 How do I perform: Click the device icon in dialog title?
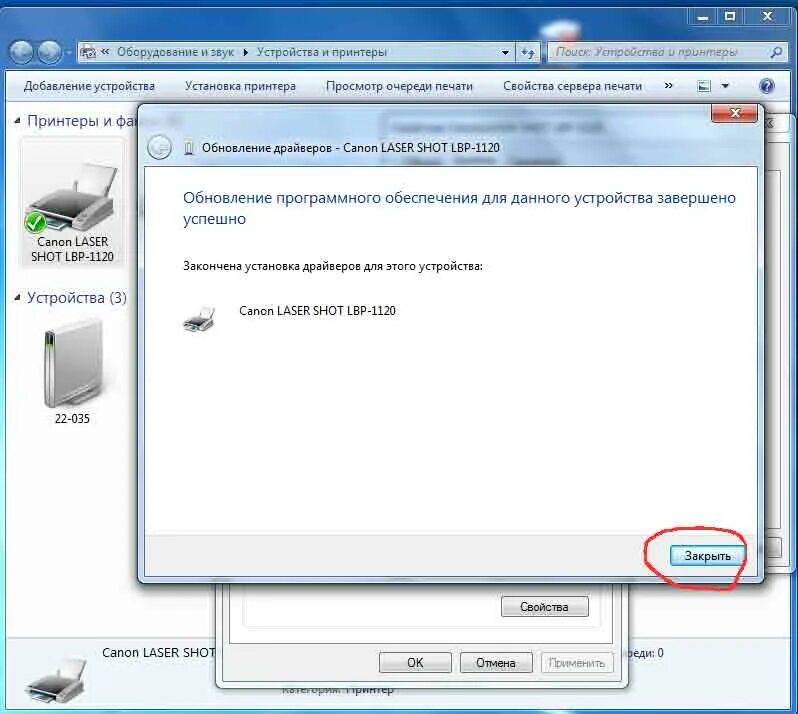pos(189,148)
